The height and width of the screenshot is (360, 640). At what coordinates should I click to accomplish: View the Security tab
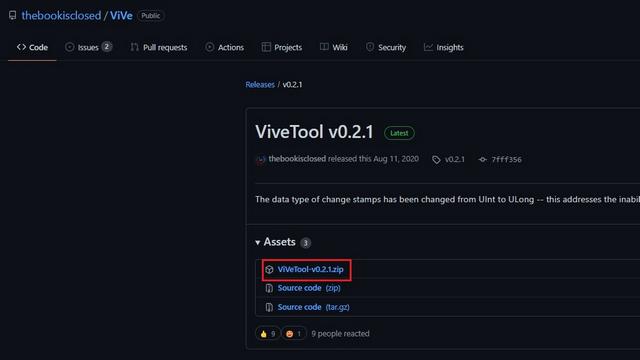coord(386,47)
